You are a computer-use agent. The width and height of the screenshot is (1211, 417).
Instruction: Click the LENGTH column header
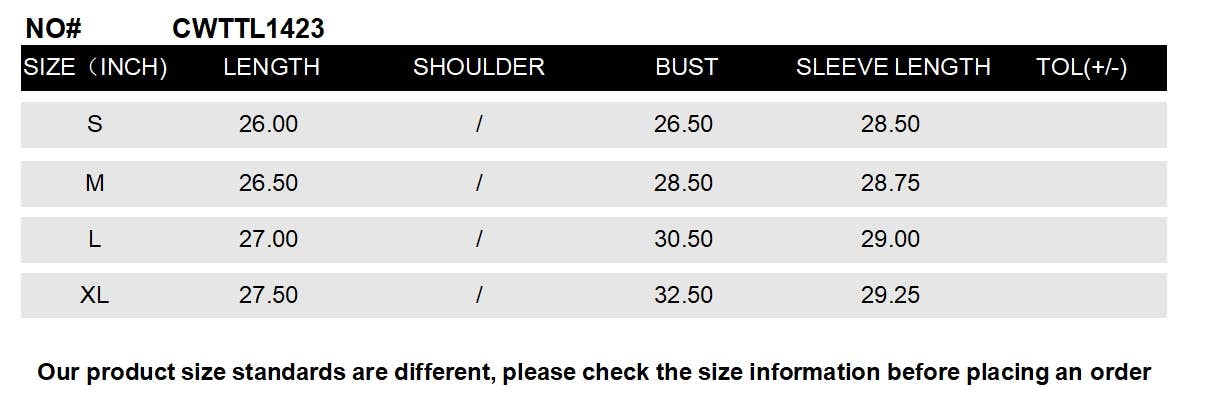pyautogui.click(x=271, y=67)
